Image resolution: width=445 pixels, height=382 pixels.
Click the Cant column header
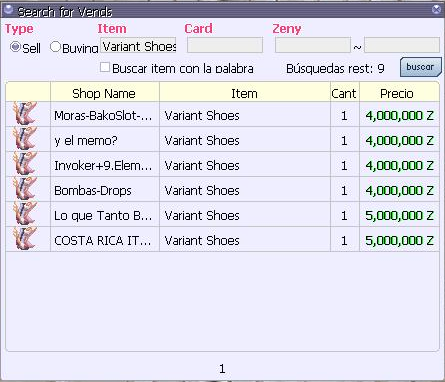click(x=345, y=93)
